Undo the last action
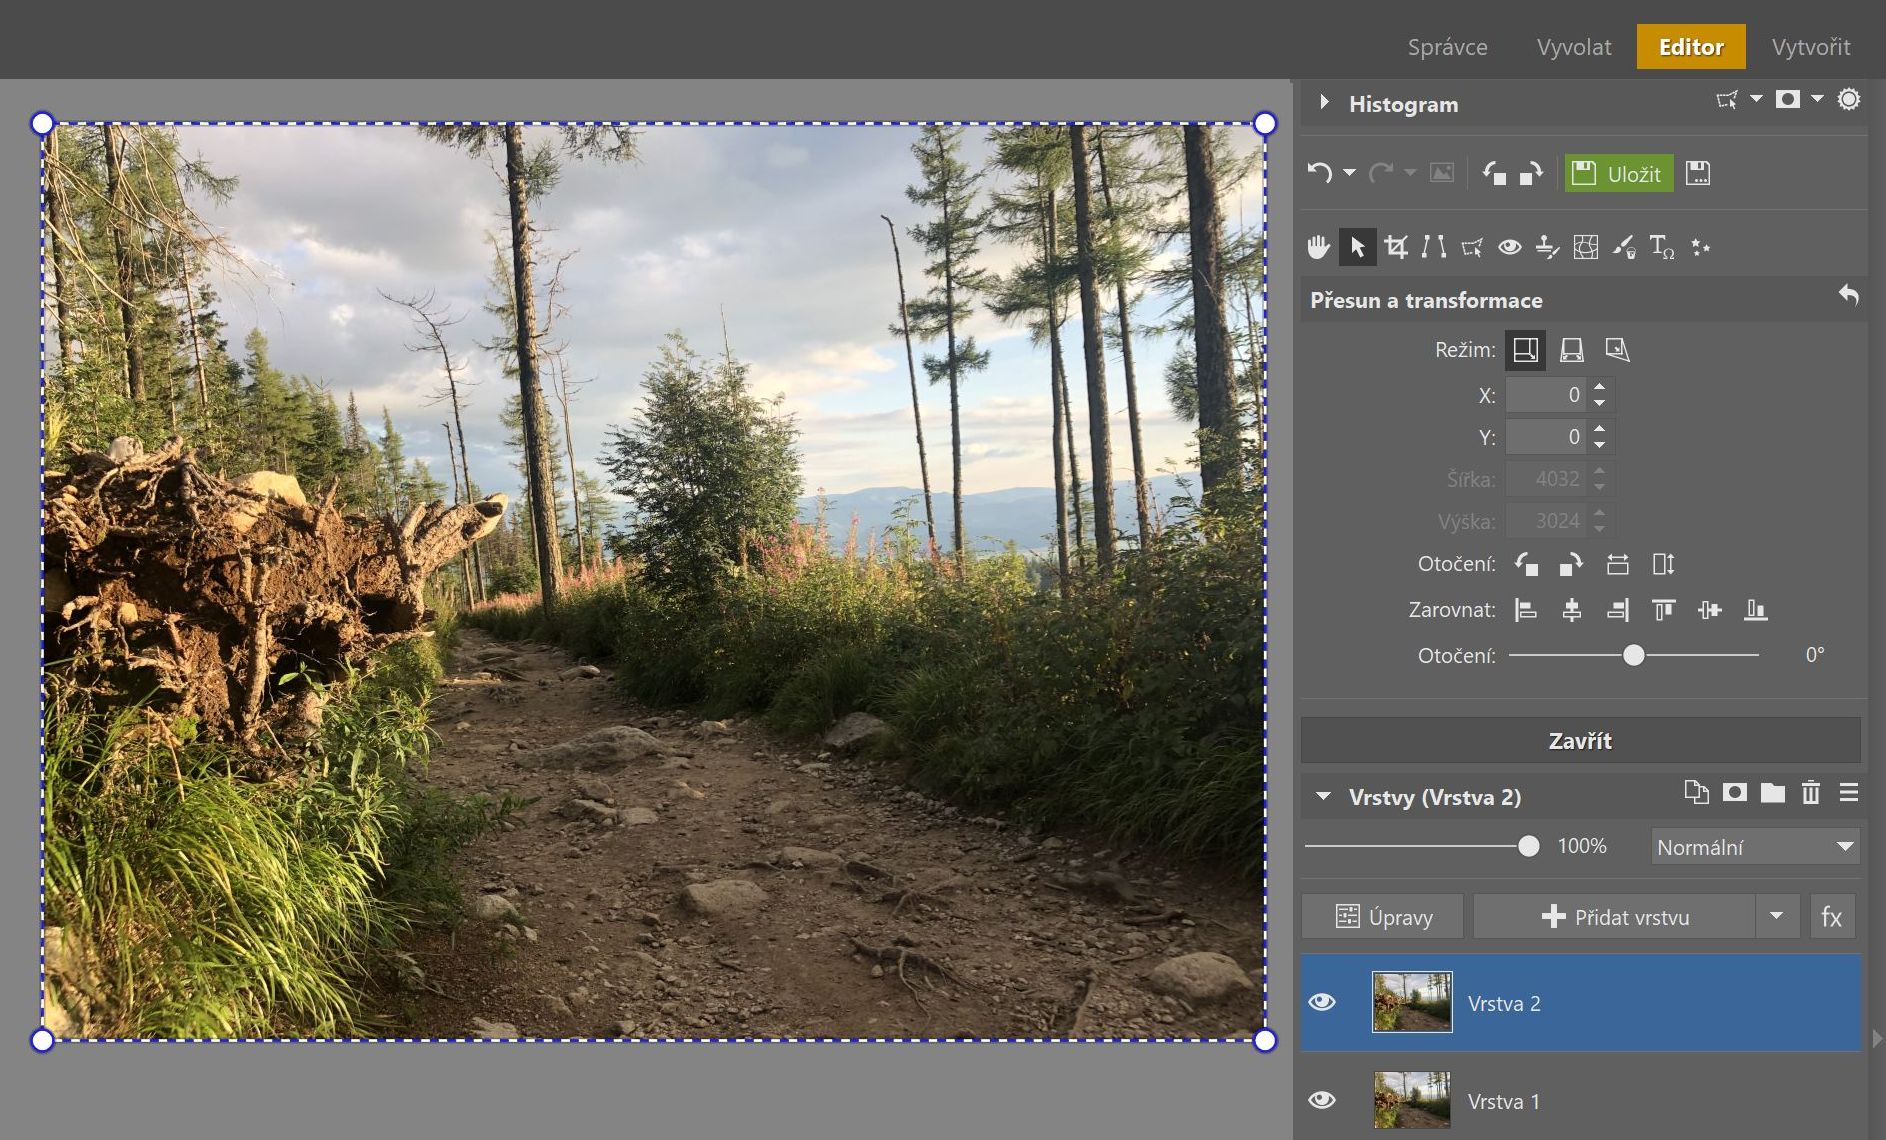 [1320, 173]
